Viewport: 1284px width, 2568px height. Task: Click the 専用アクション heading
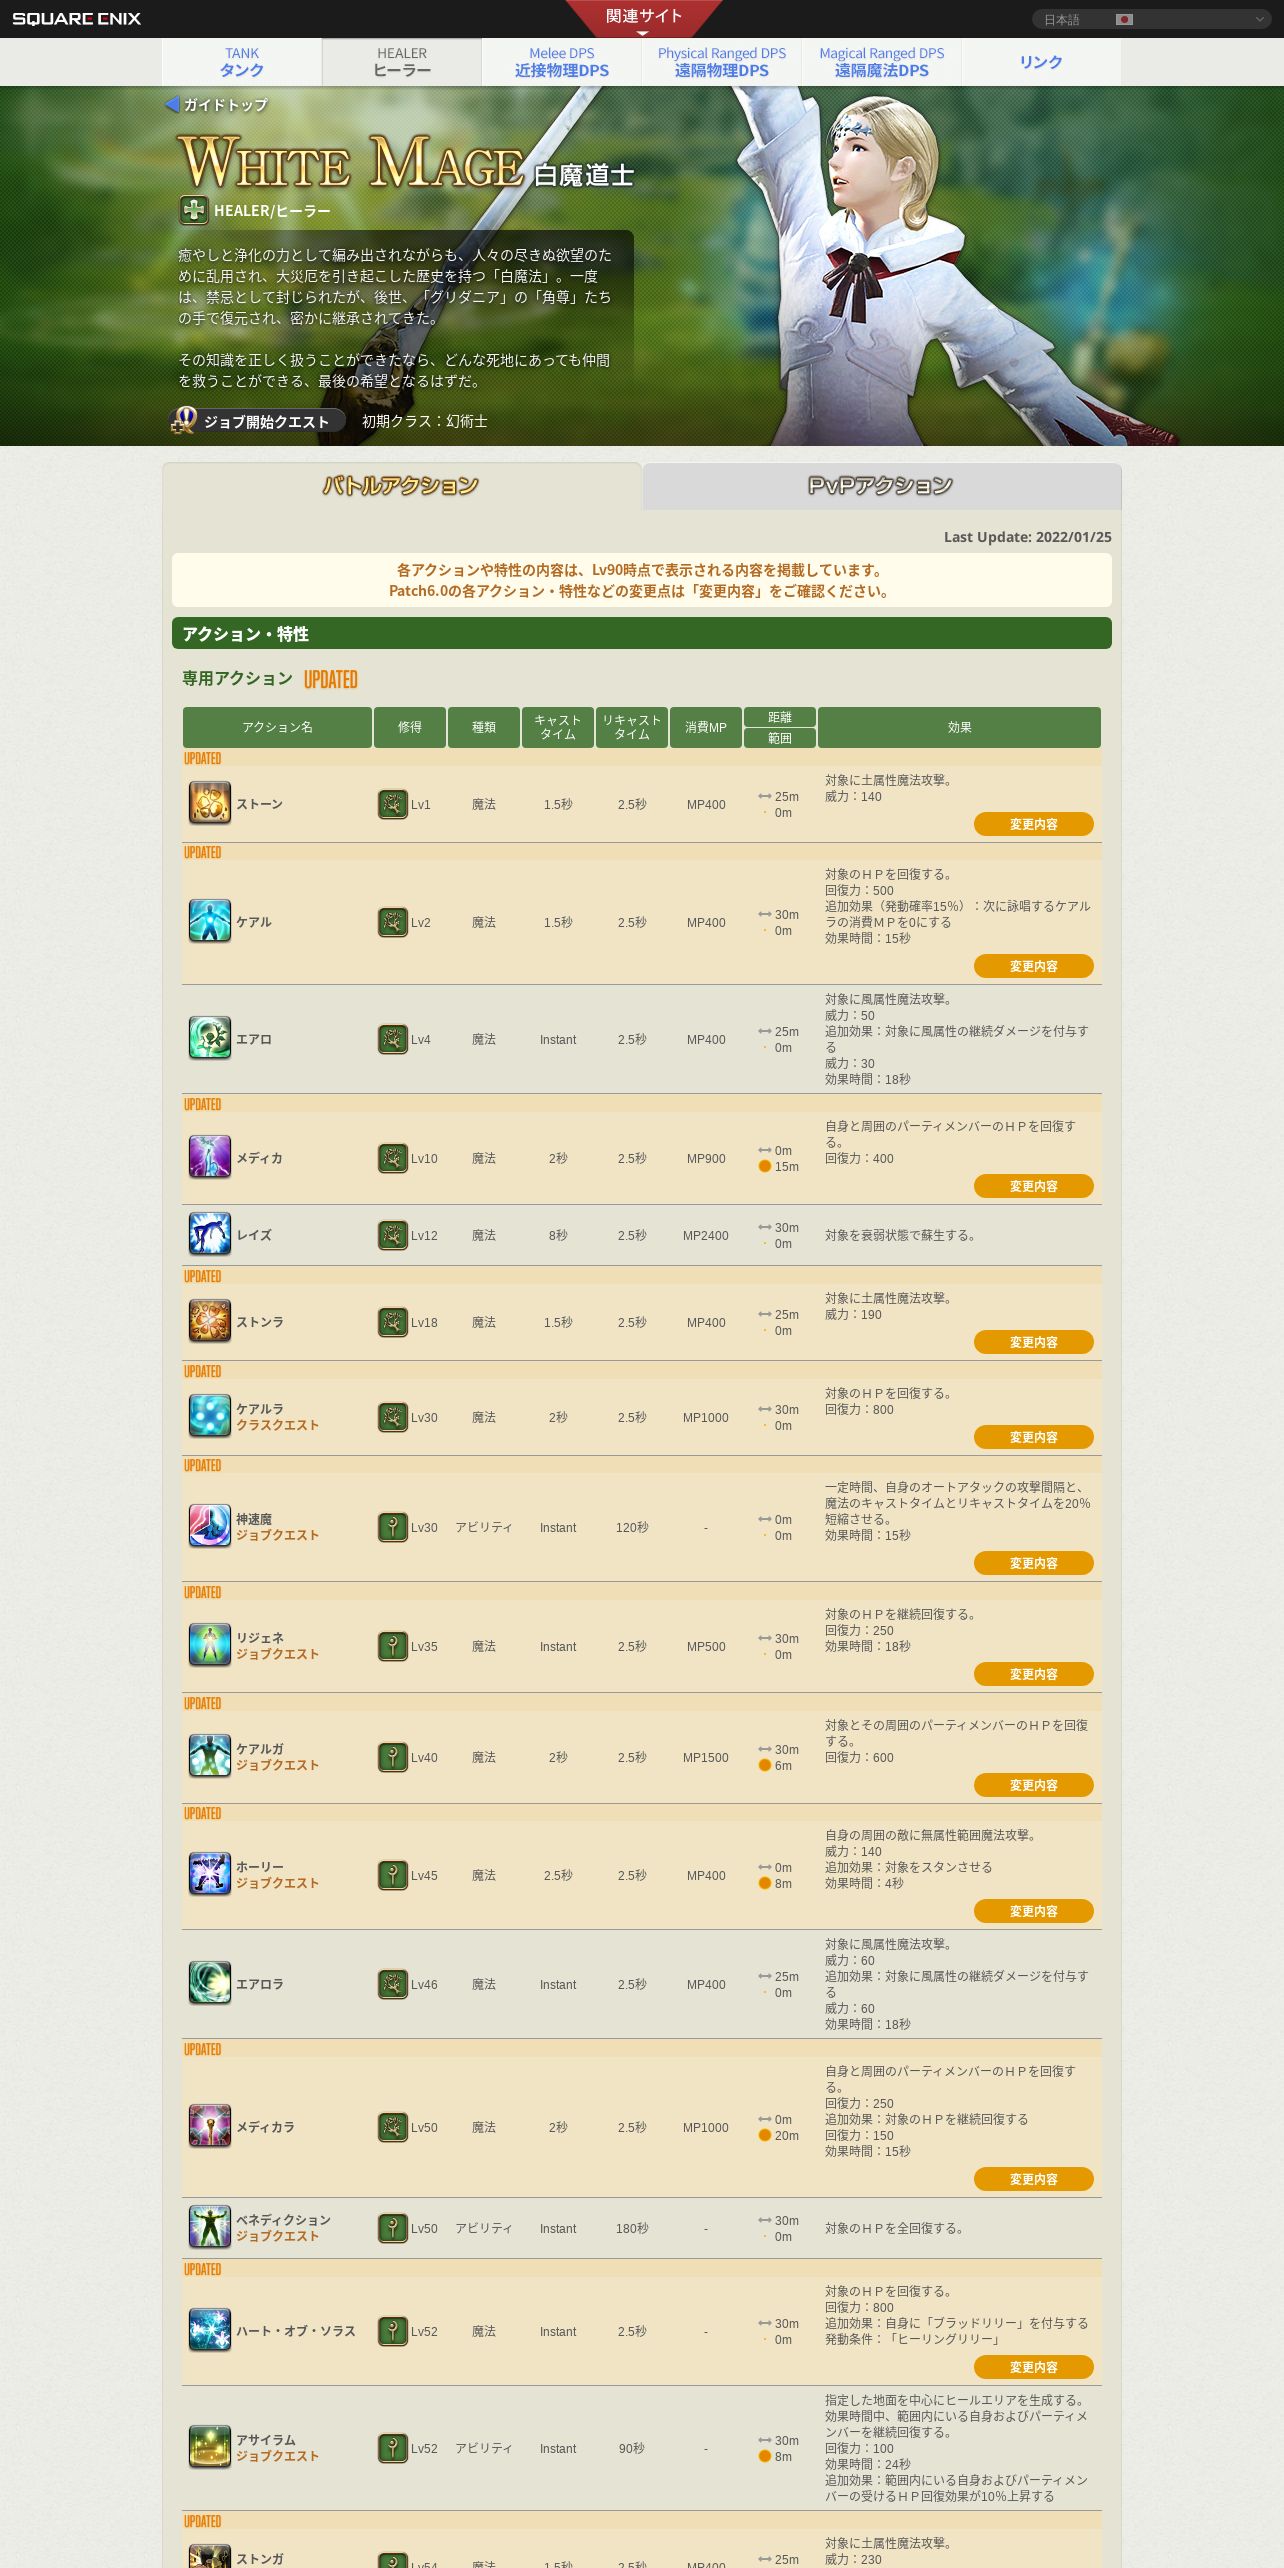[237, 678]
